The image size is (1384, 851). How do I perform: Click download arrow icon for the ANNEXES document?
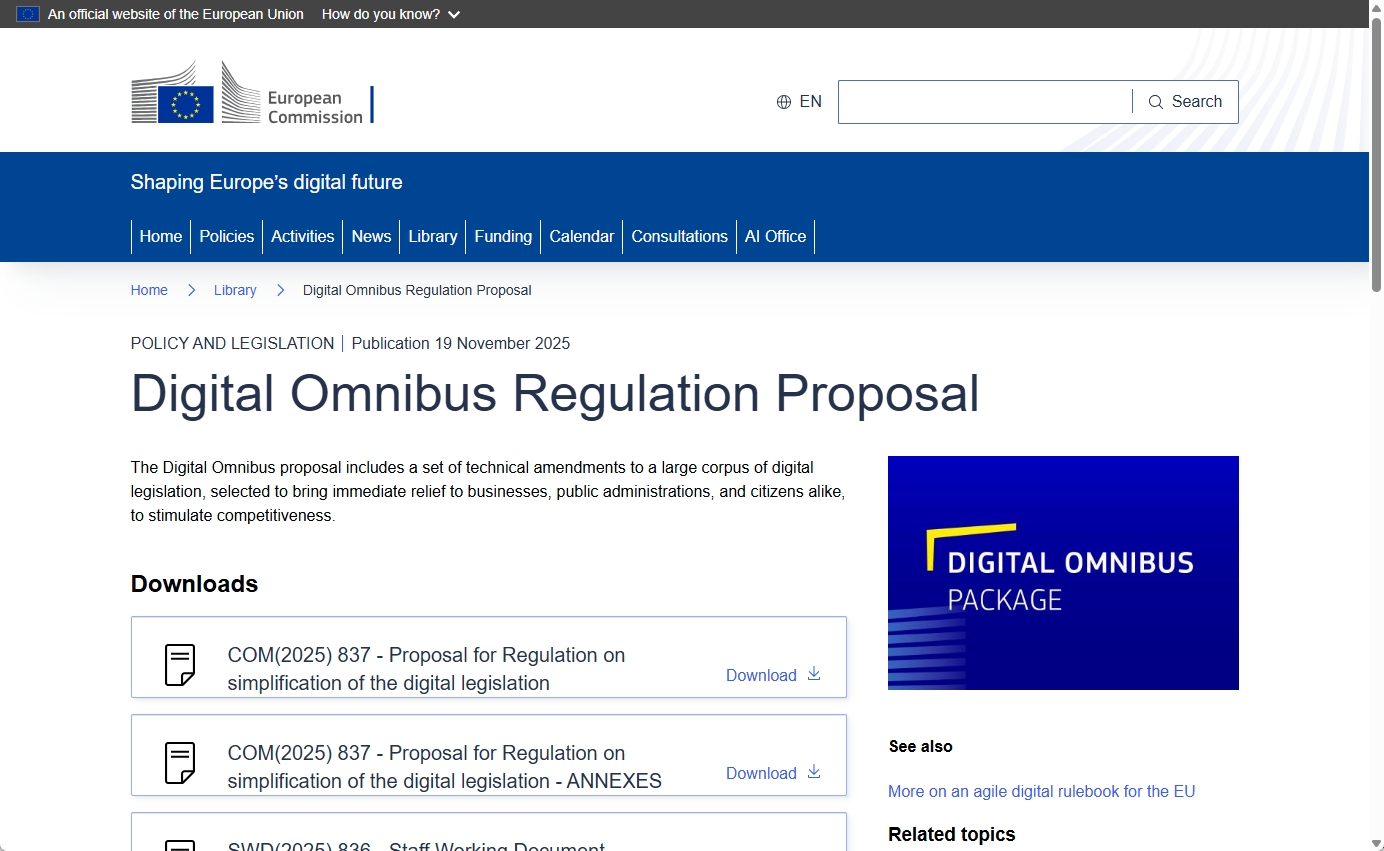[814, 771]
